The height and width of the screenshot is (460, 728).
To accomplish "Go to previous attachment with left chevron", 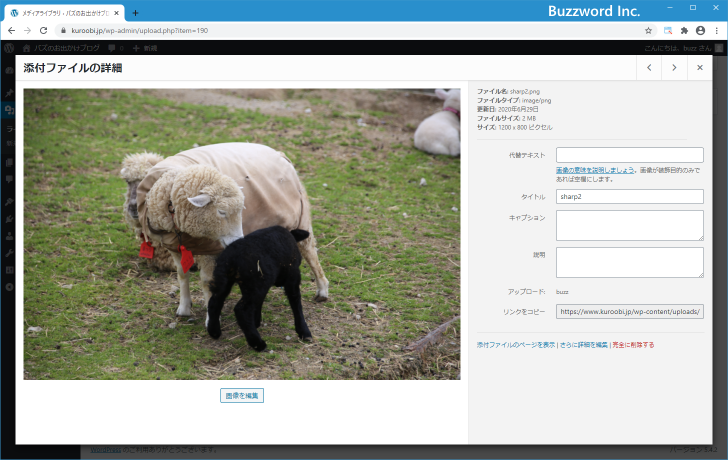I will 649,68.
